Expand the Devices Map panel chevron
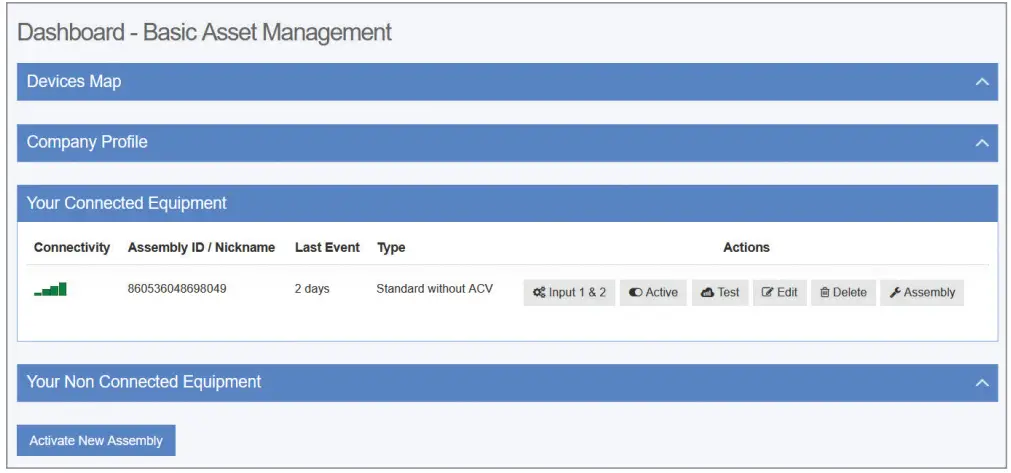This screenshot has height=473, width=1011. (982, 82)
